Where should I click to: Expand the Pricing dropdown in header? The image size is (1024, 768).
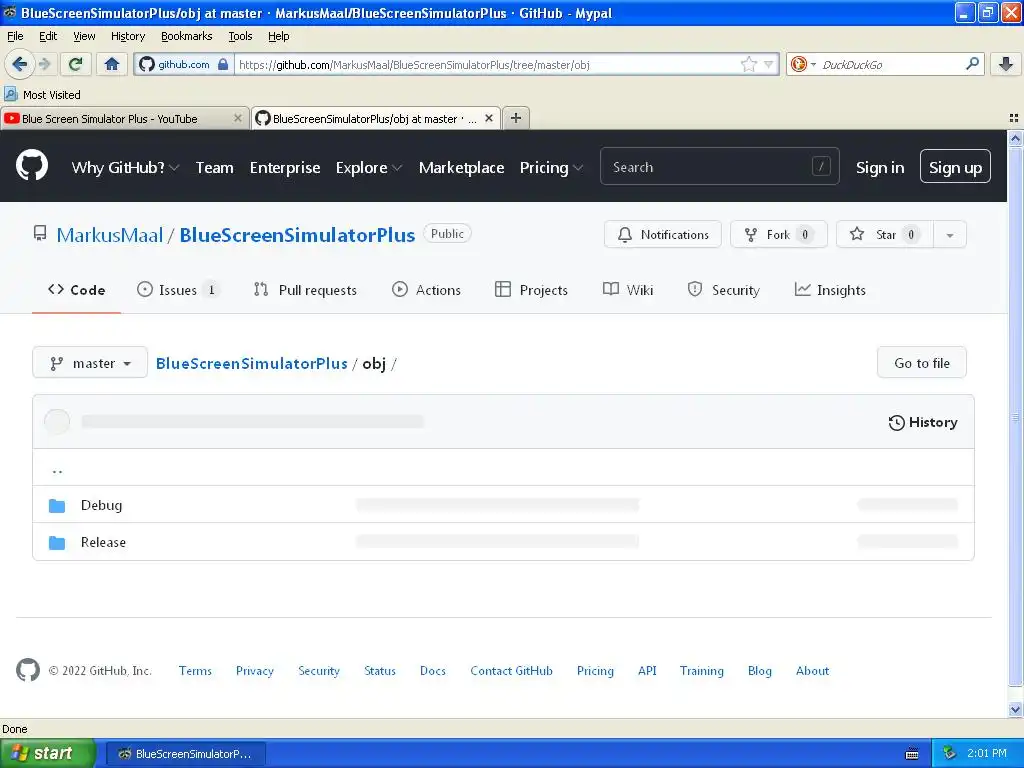tap(551, 167)
